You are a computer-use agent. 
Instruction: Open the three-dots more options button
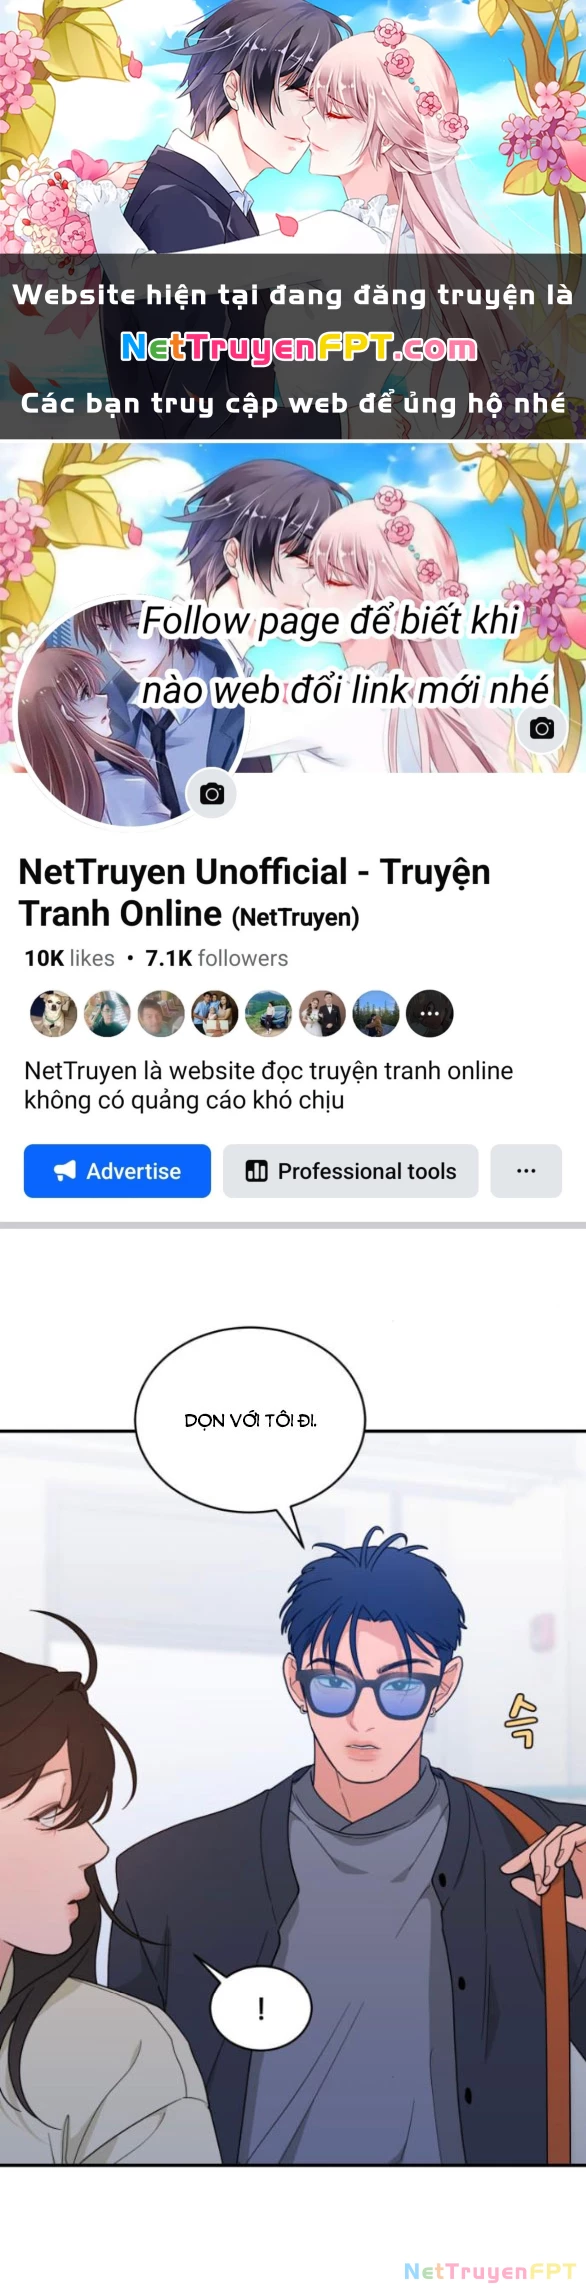click(526, 1170)
